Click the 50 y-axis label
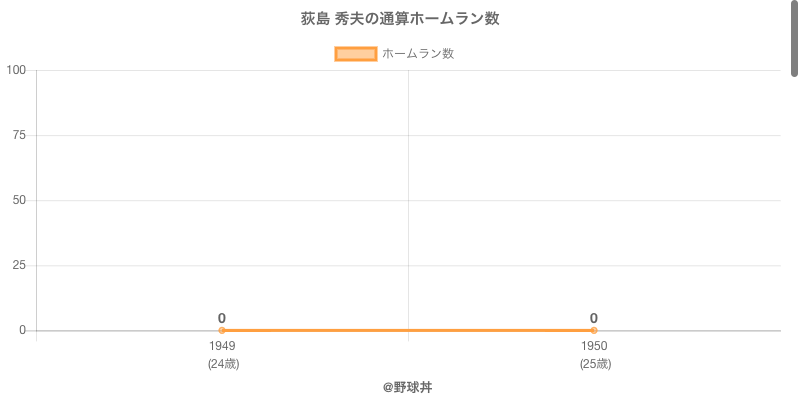The image size is (800, 400). pyautogui.click(x=19, y=201)
